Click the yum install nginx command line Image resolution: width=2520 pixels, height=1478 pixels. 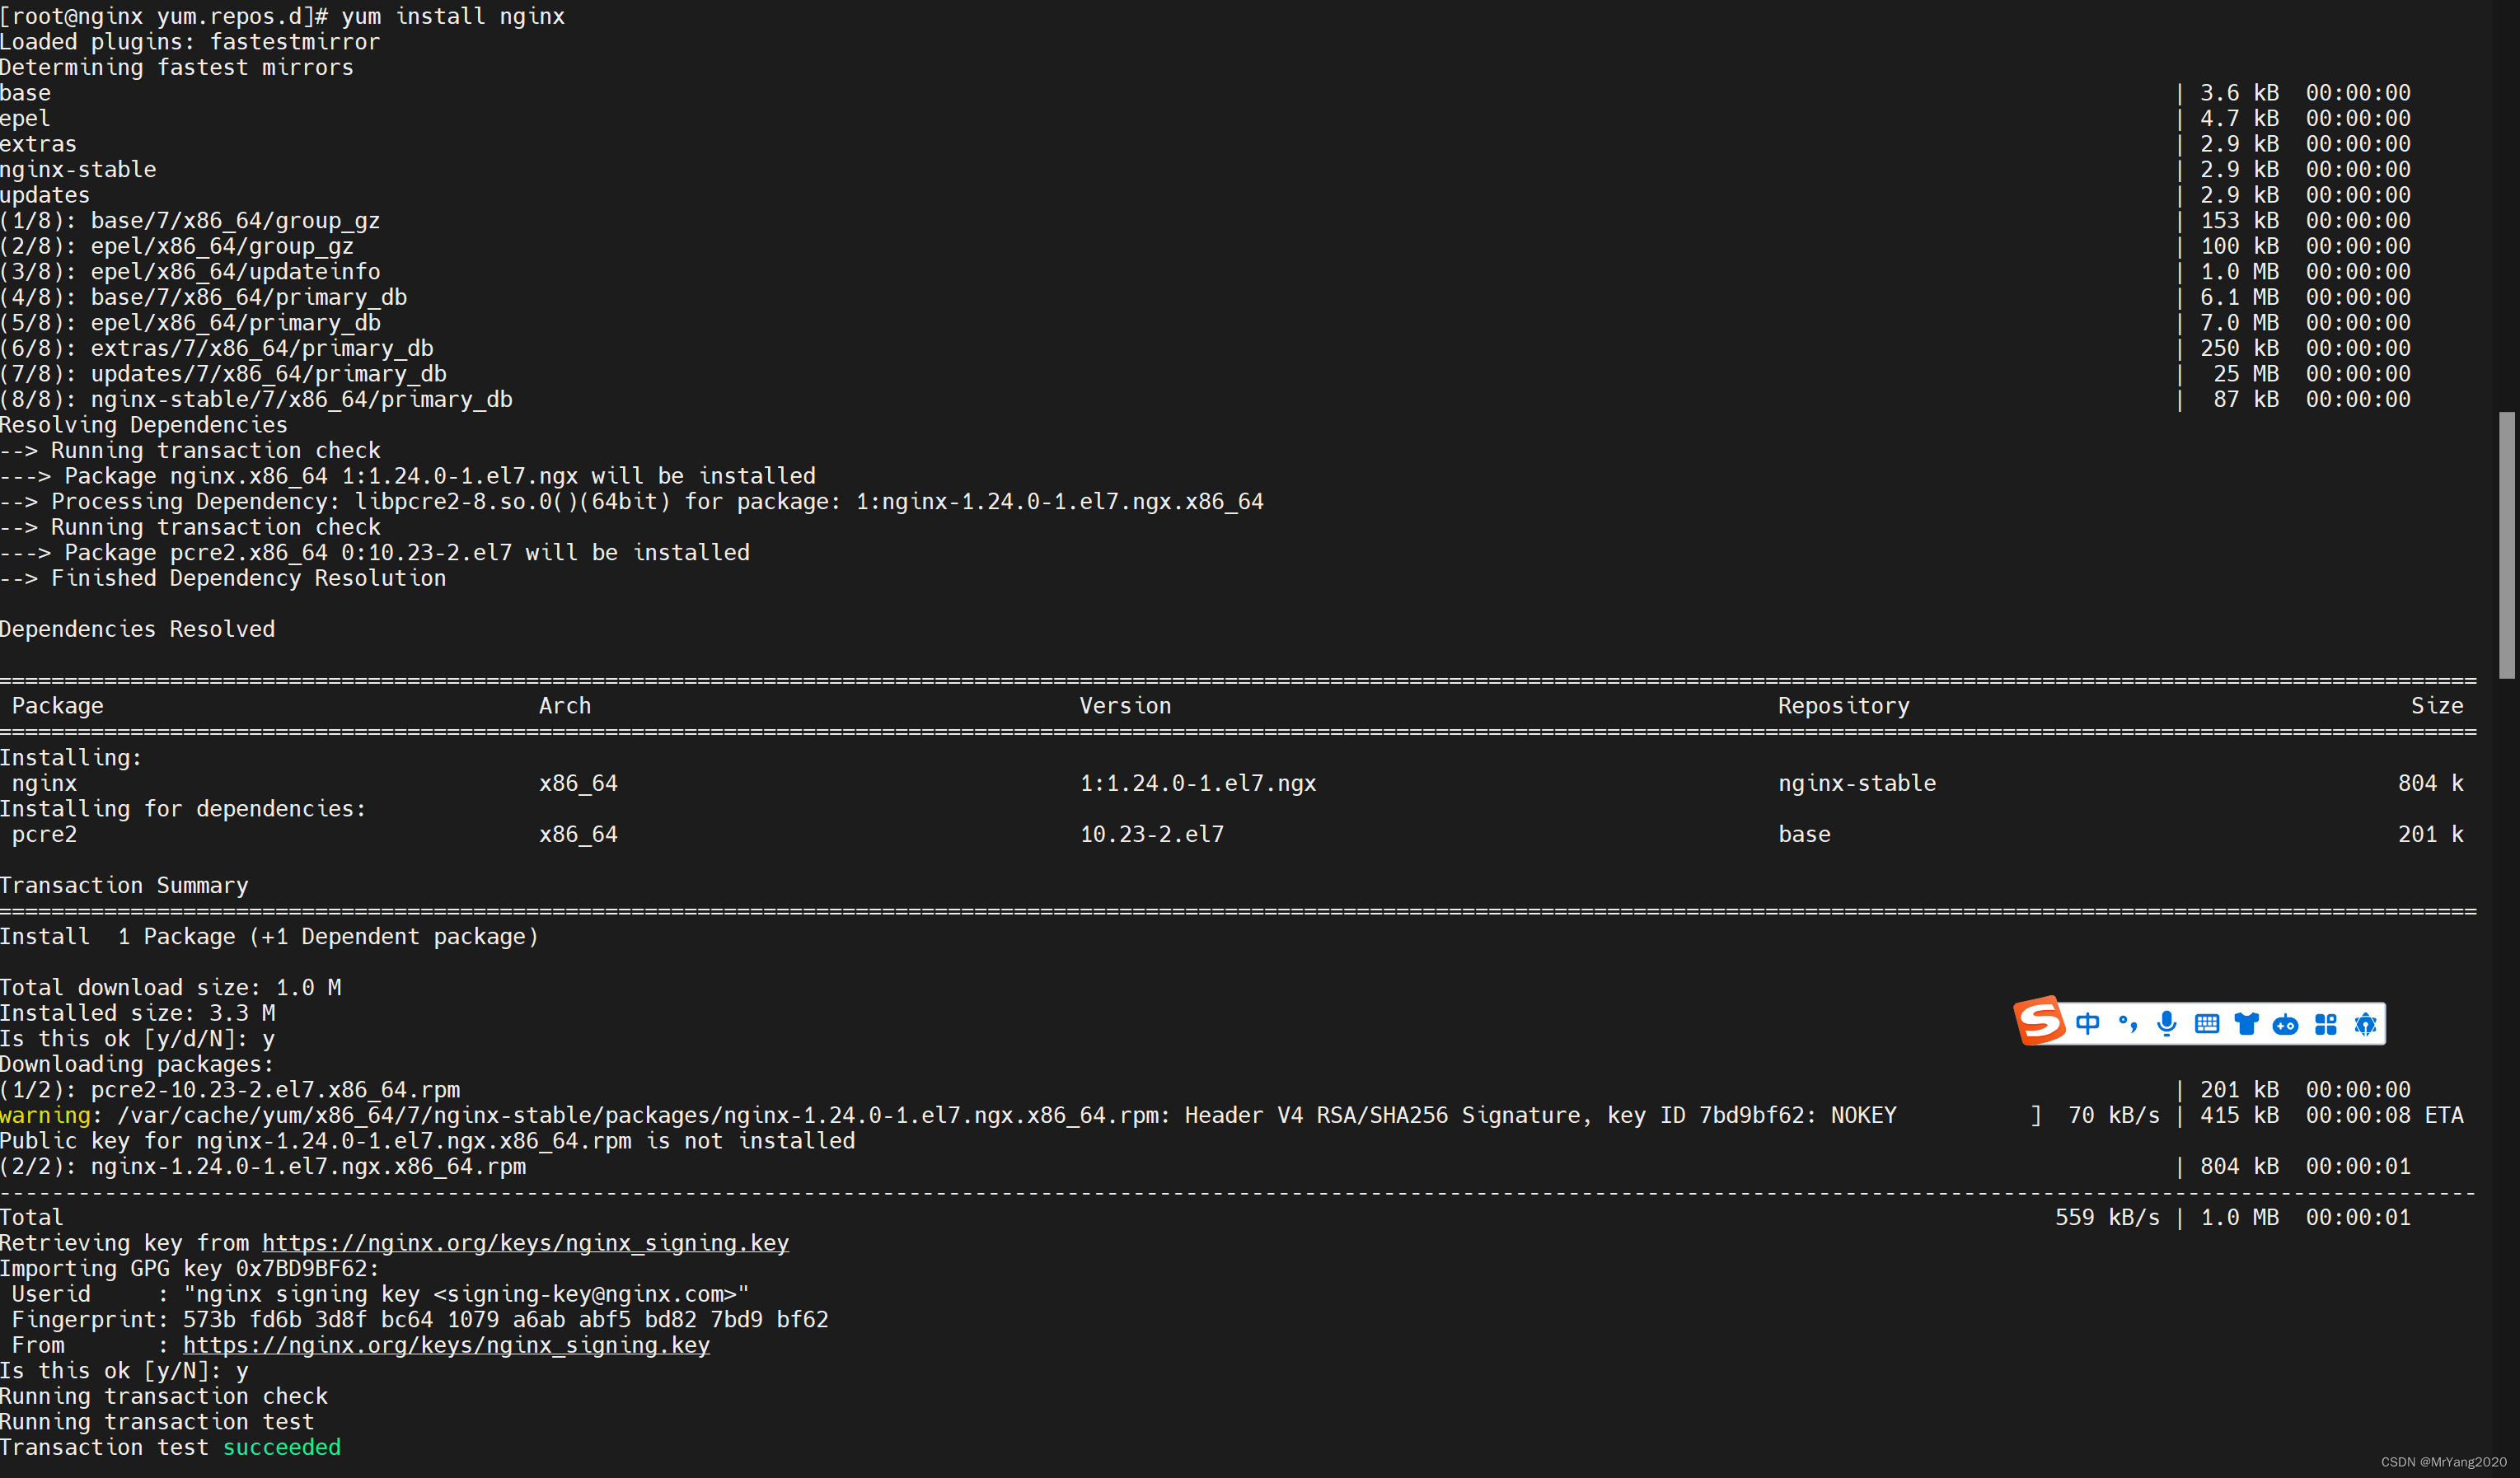coord(452,16)
